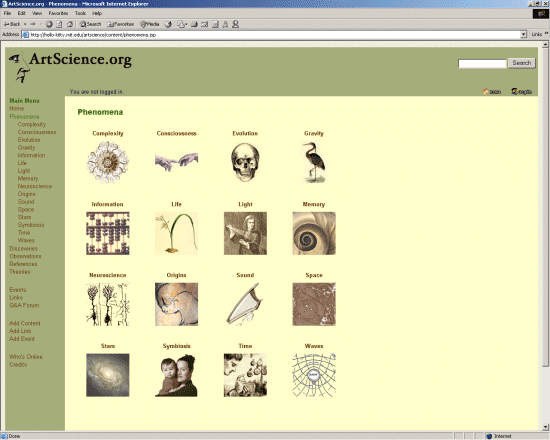Click the site Search button
The image size is (550, 440).
tap(522, 63)
